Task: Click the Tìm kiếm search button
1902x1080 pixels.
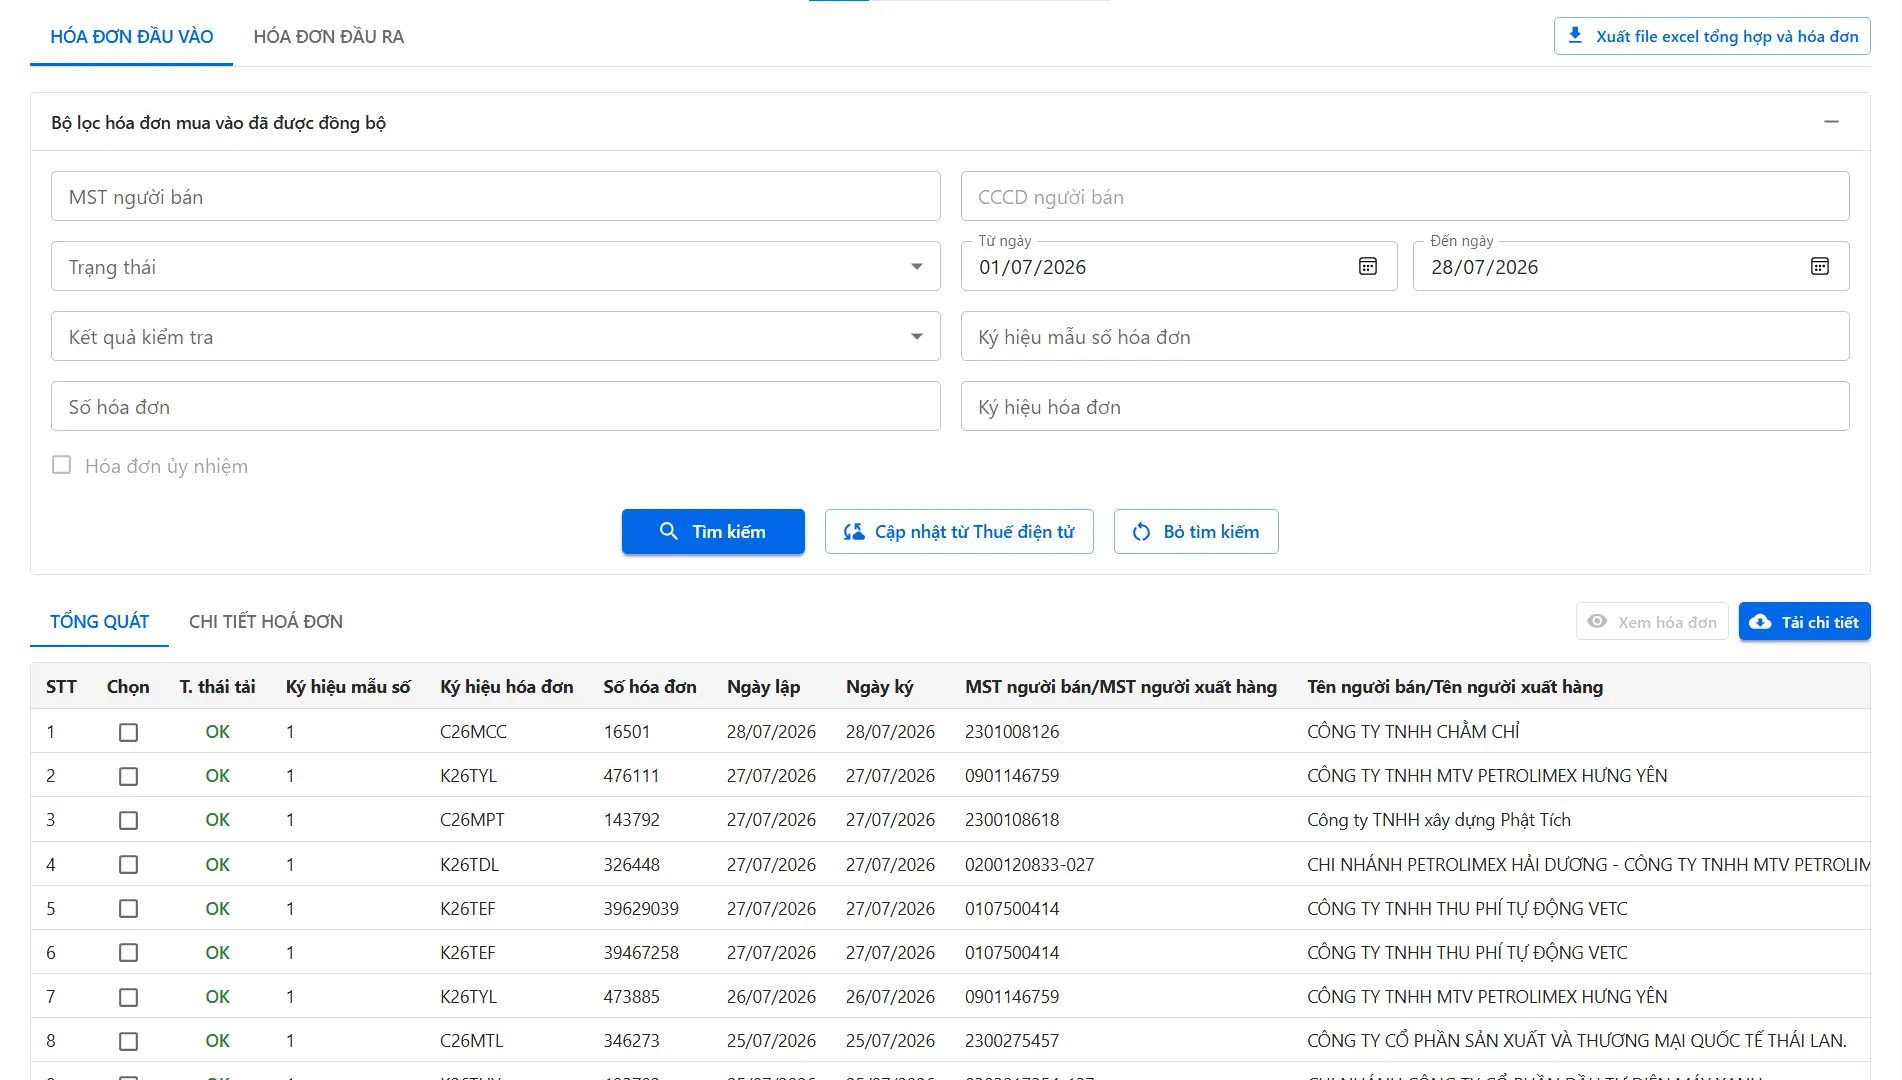Action: 713,531
